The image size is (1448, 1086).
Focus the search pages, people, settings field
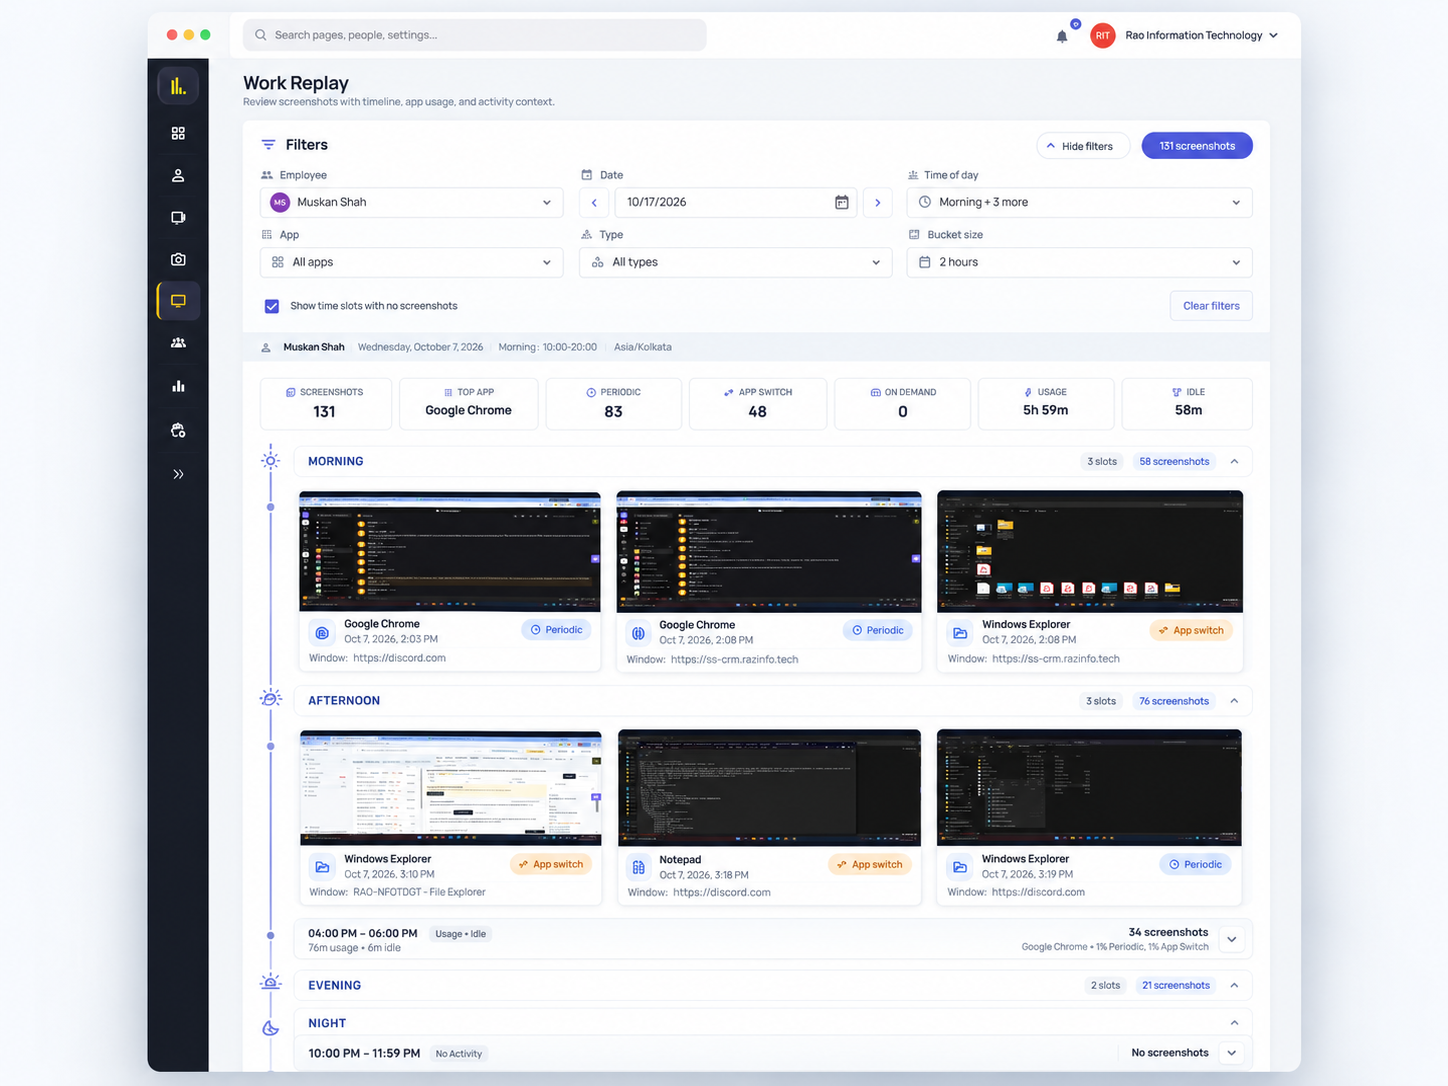(x=475, y=35)
